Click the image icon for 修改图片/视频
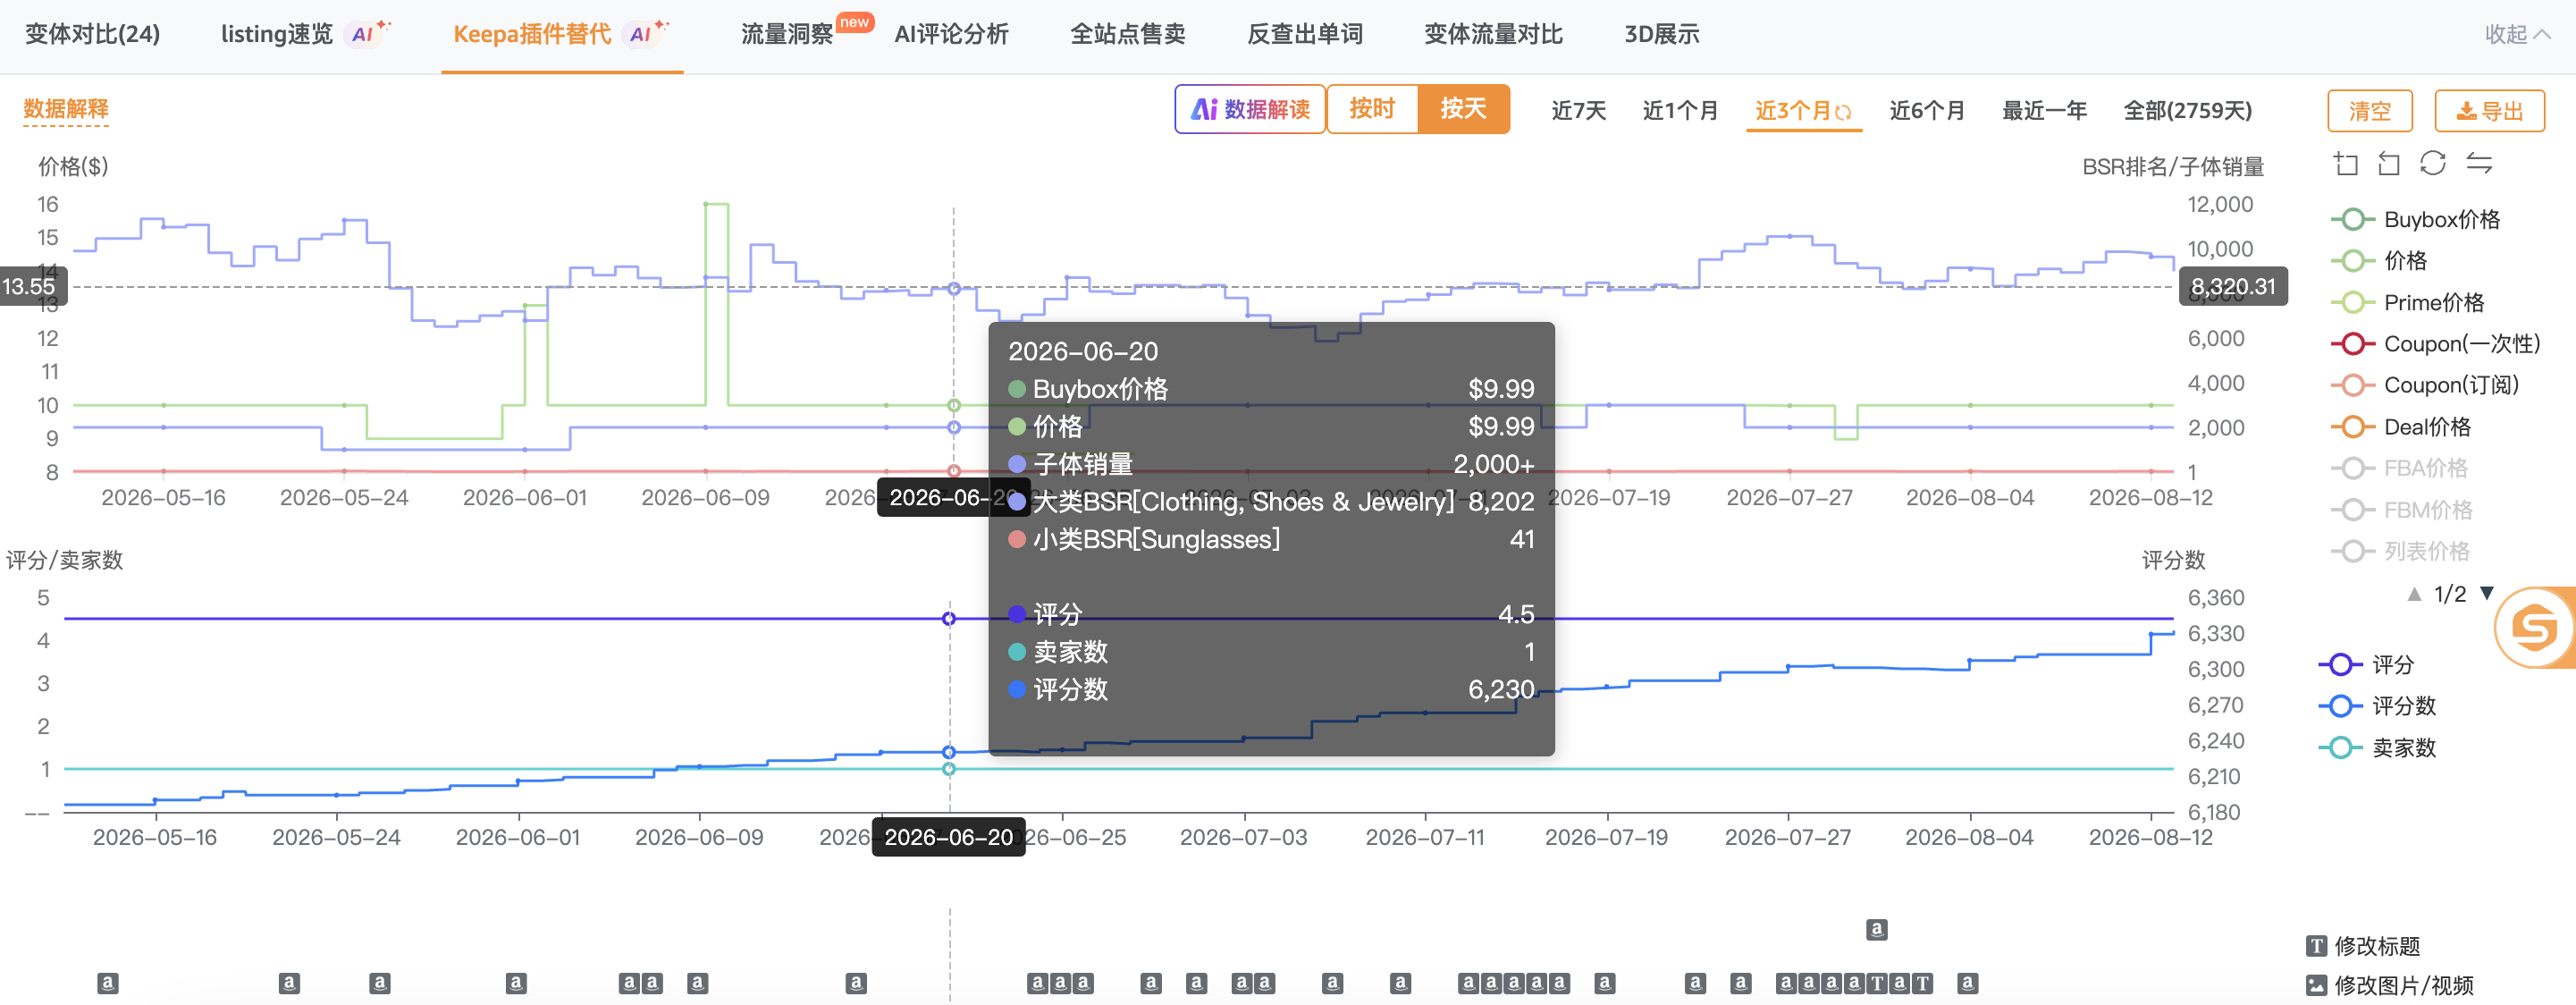Viewport: 2576px width, 1005px height. click(x=2316, y=986)
